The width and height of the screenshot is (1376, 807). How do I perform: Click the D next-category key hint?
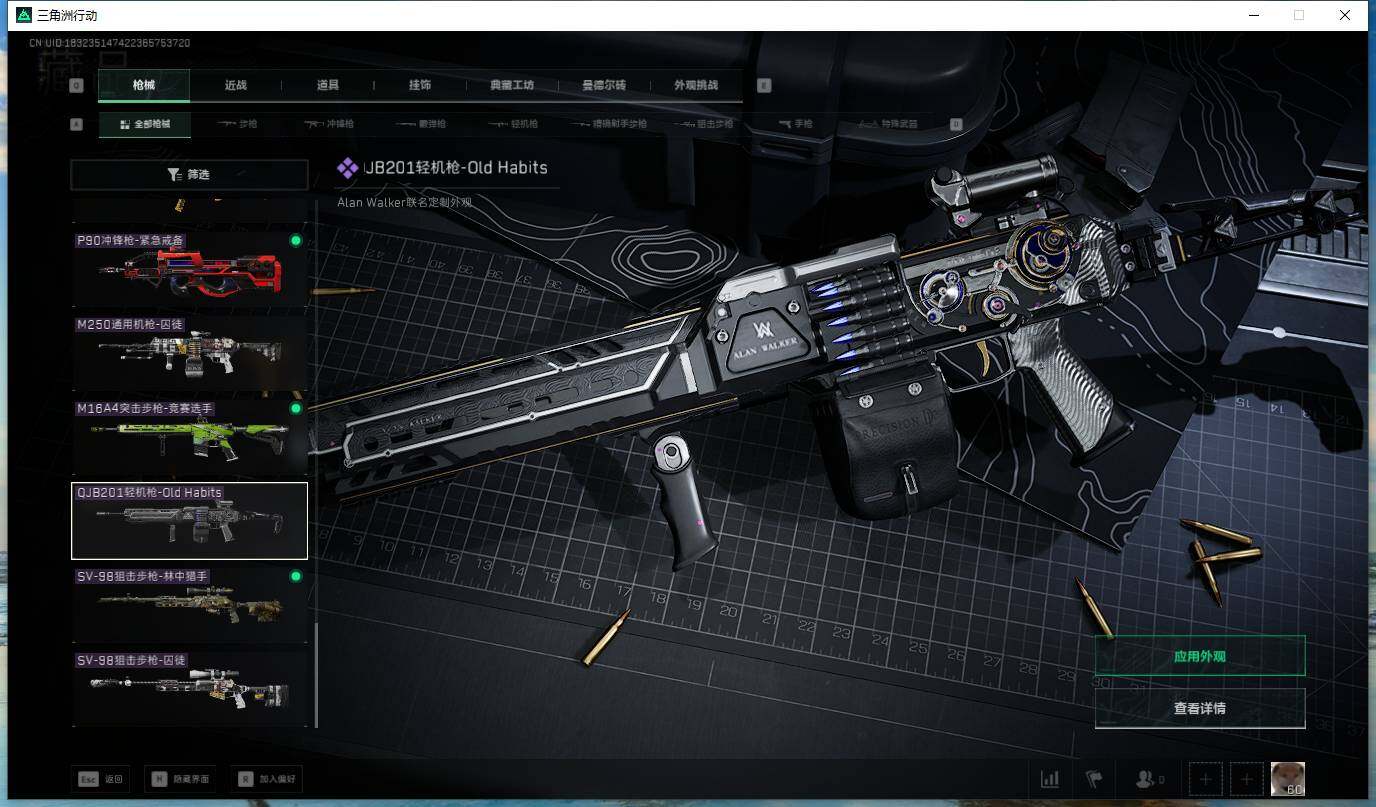[x=956, y=125]
